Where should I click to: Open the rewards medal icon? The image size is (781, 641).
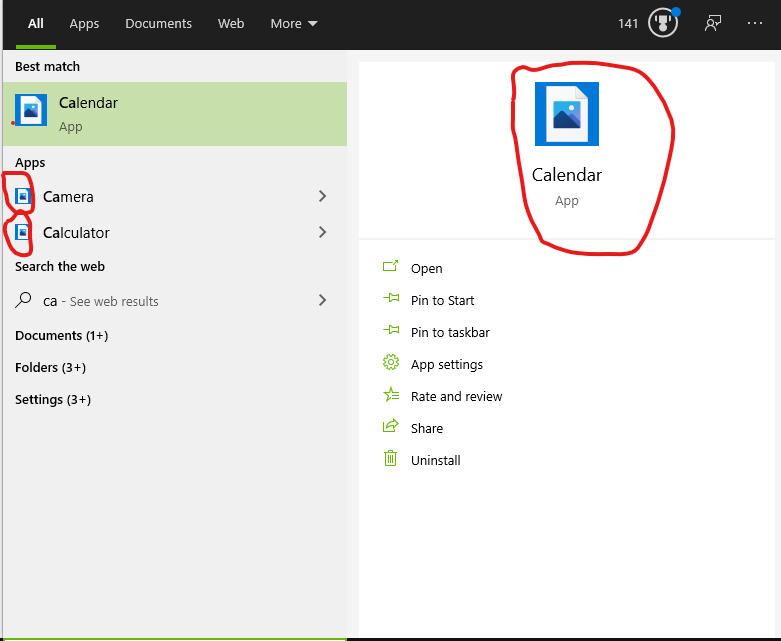663,23
